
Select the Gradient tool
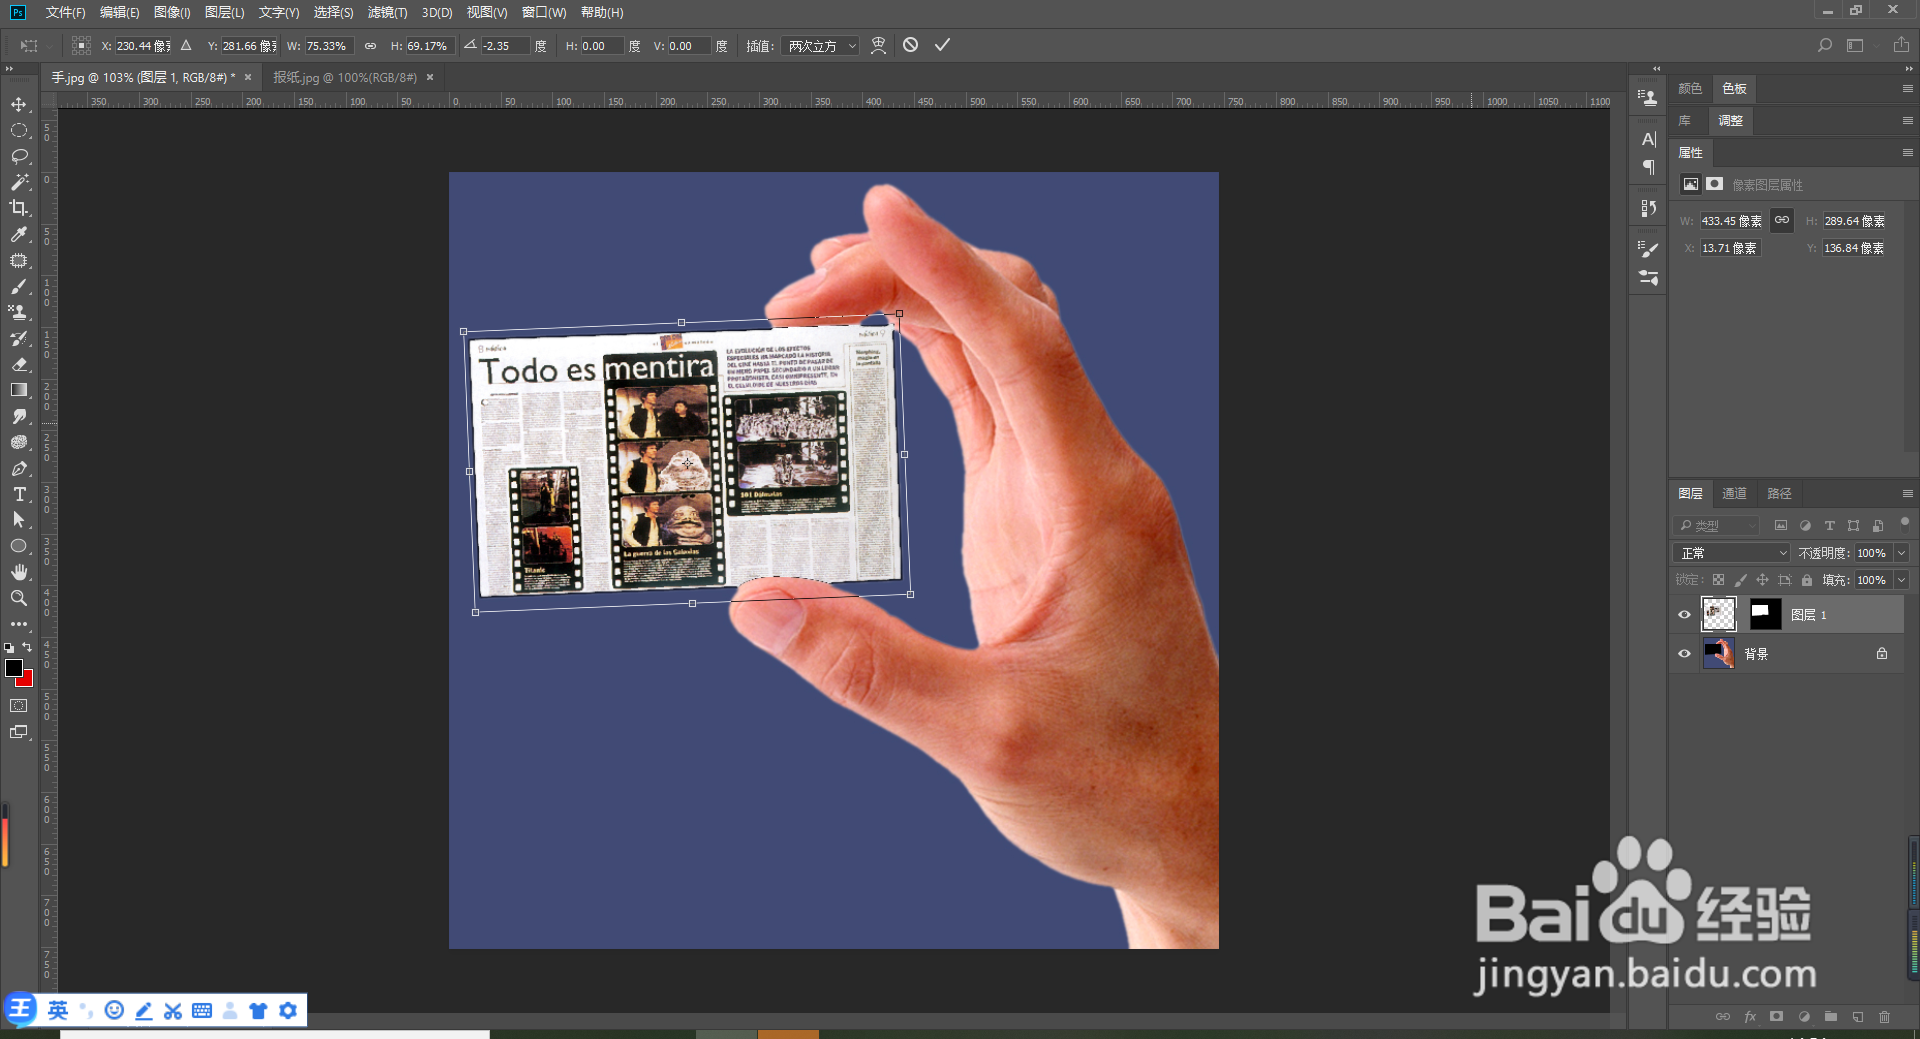pos(19,390)
